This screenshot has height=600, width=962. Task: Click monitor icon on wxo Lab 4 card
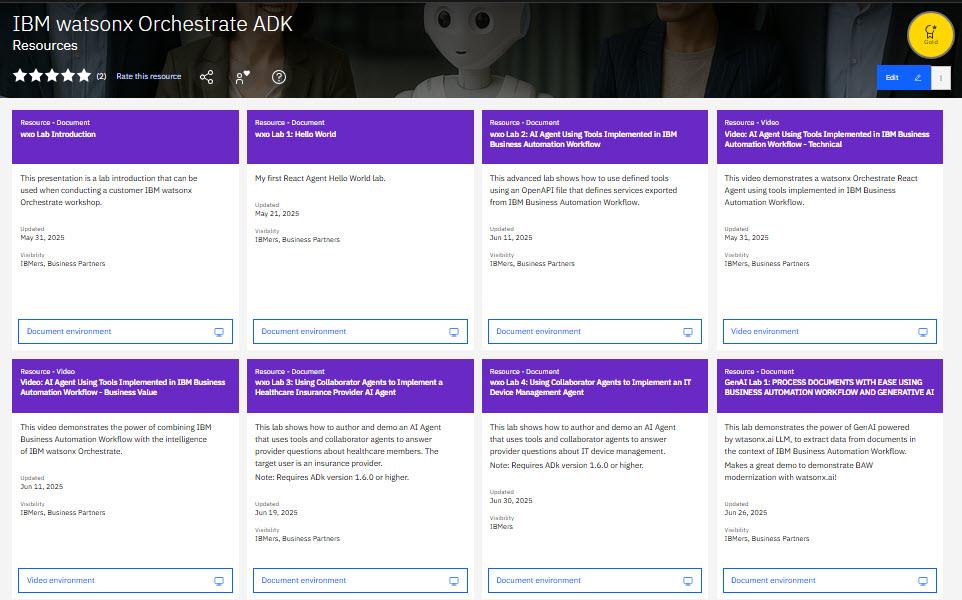coord(688,581)
